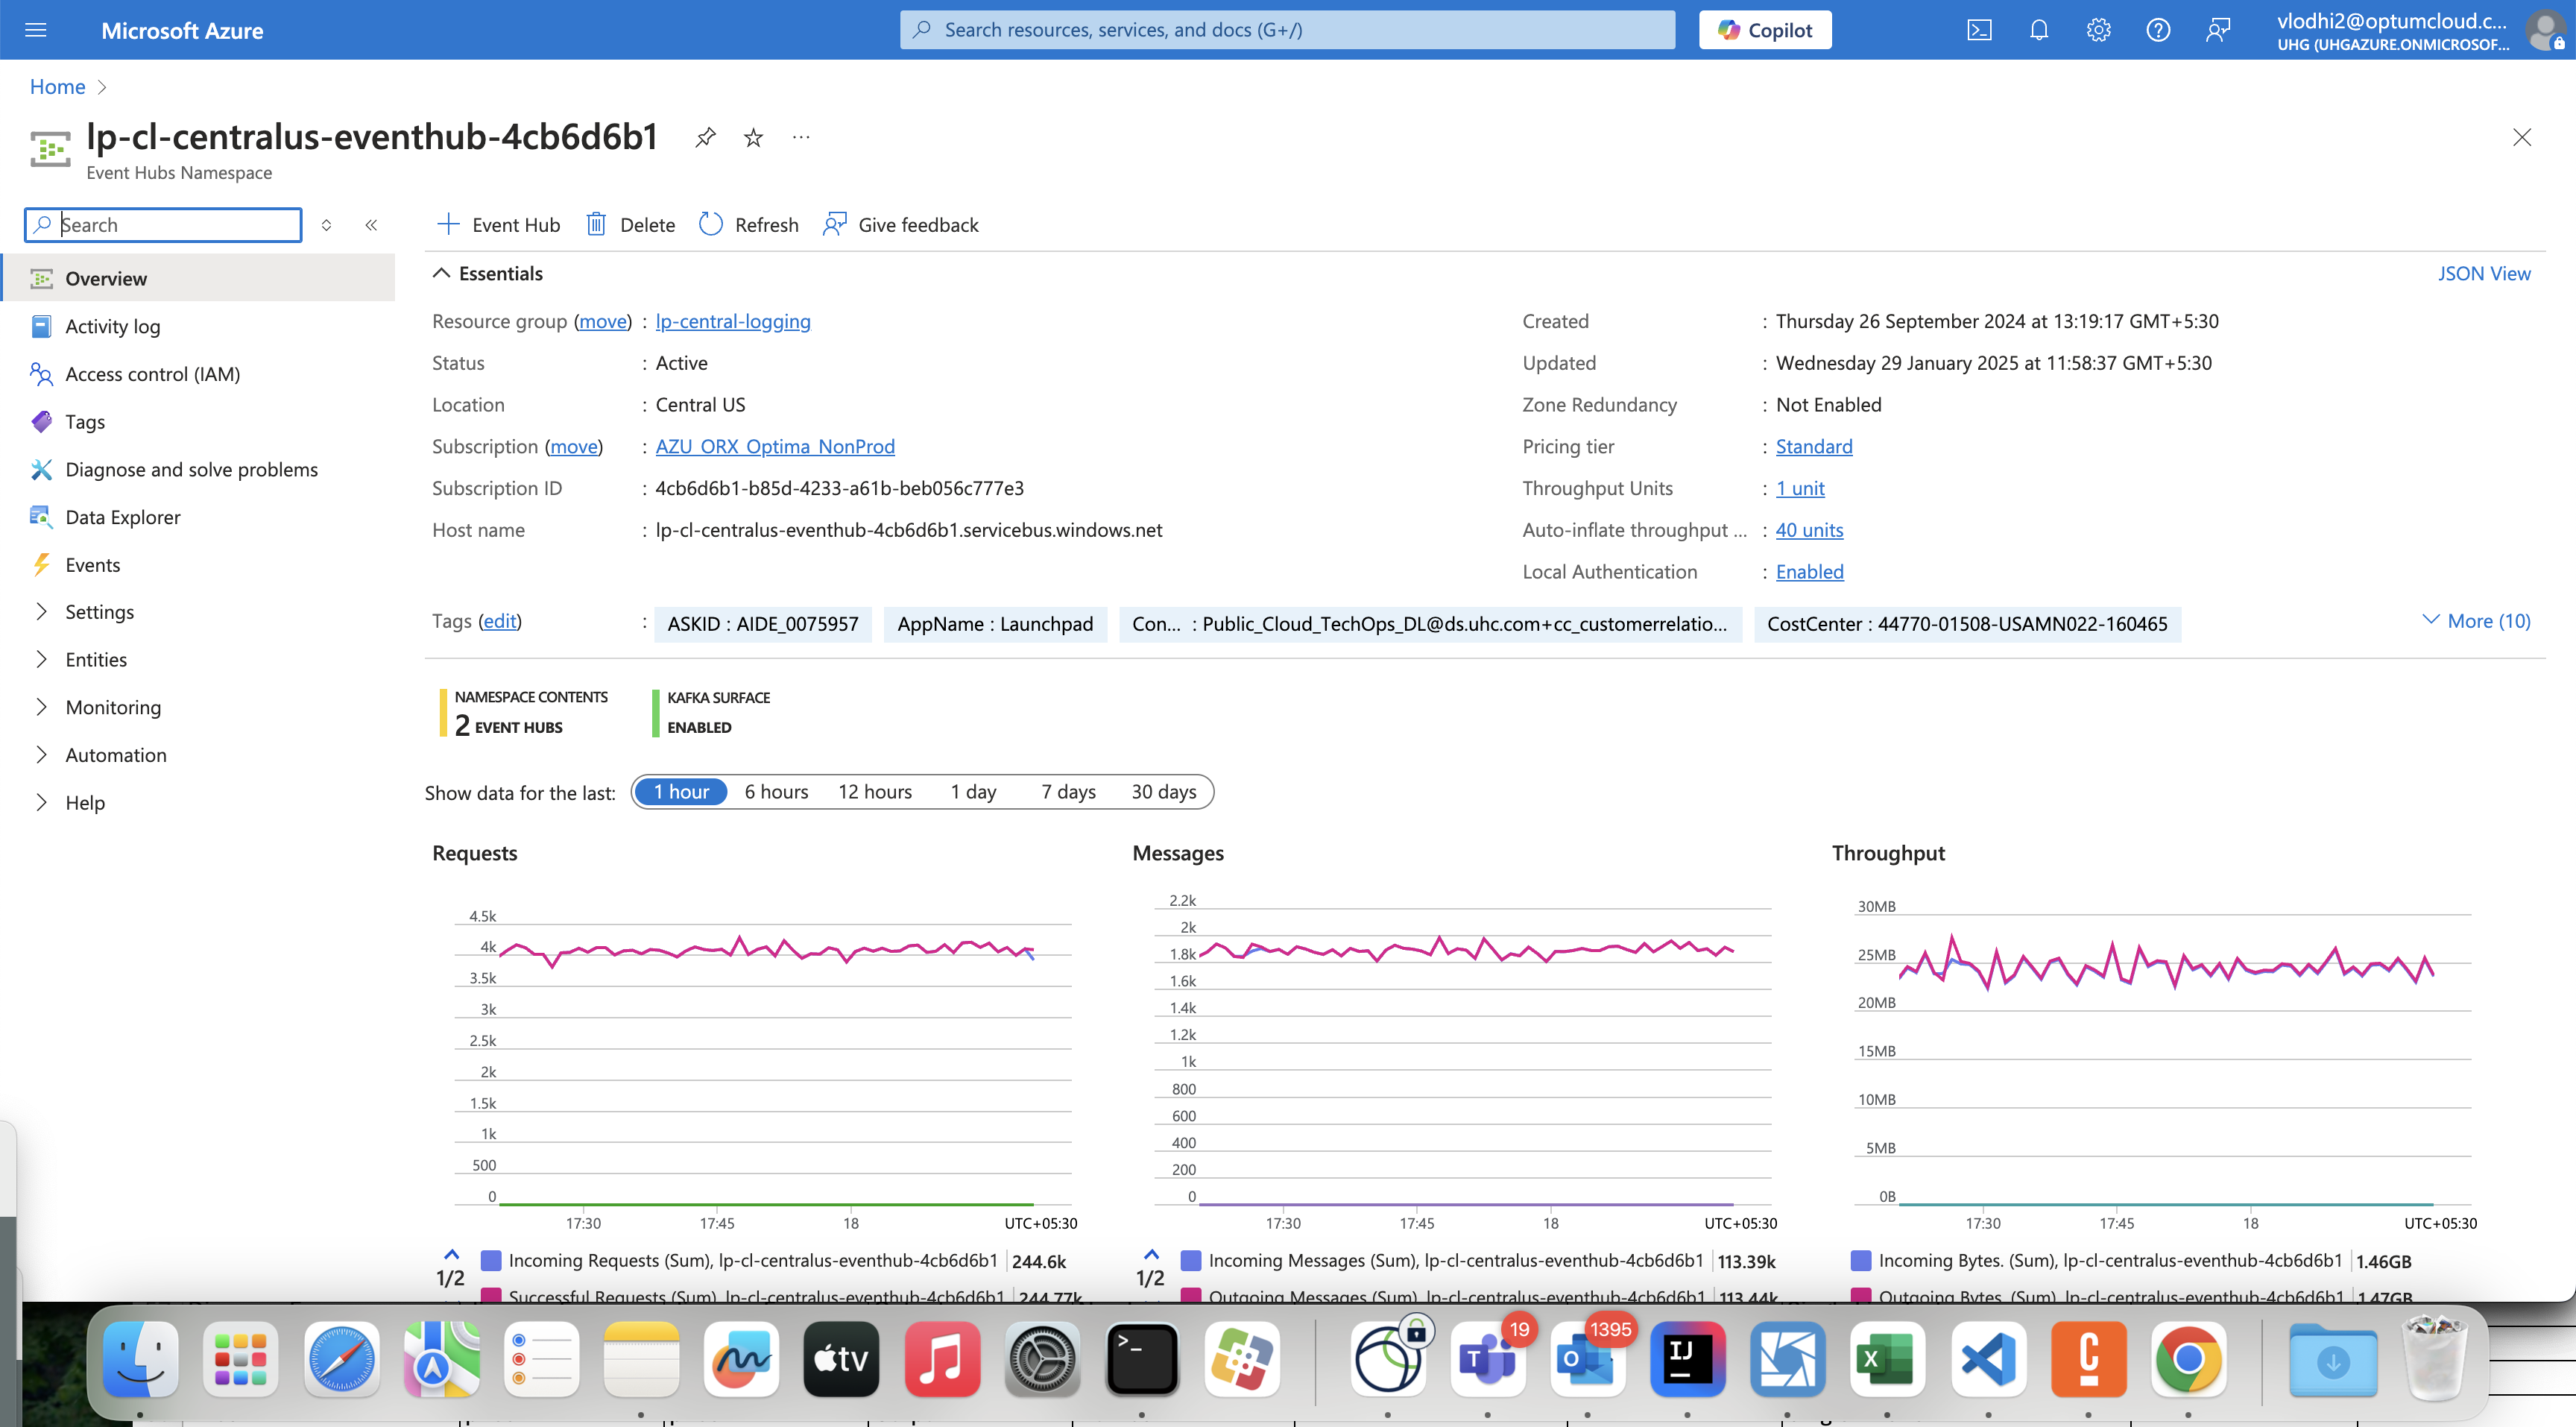
Task: Click the expand/collapse all menu arrows
Action: (x=326, y=225)
